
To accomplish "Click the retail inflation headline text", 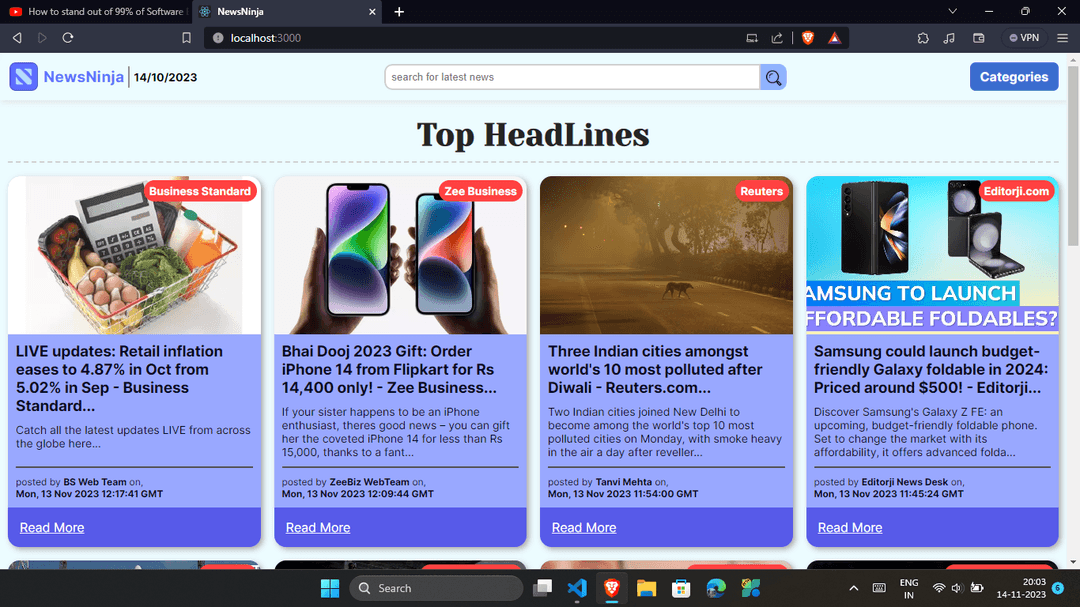I will click(x=119, y=378).
